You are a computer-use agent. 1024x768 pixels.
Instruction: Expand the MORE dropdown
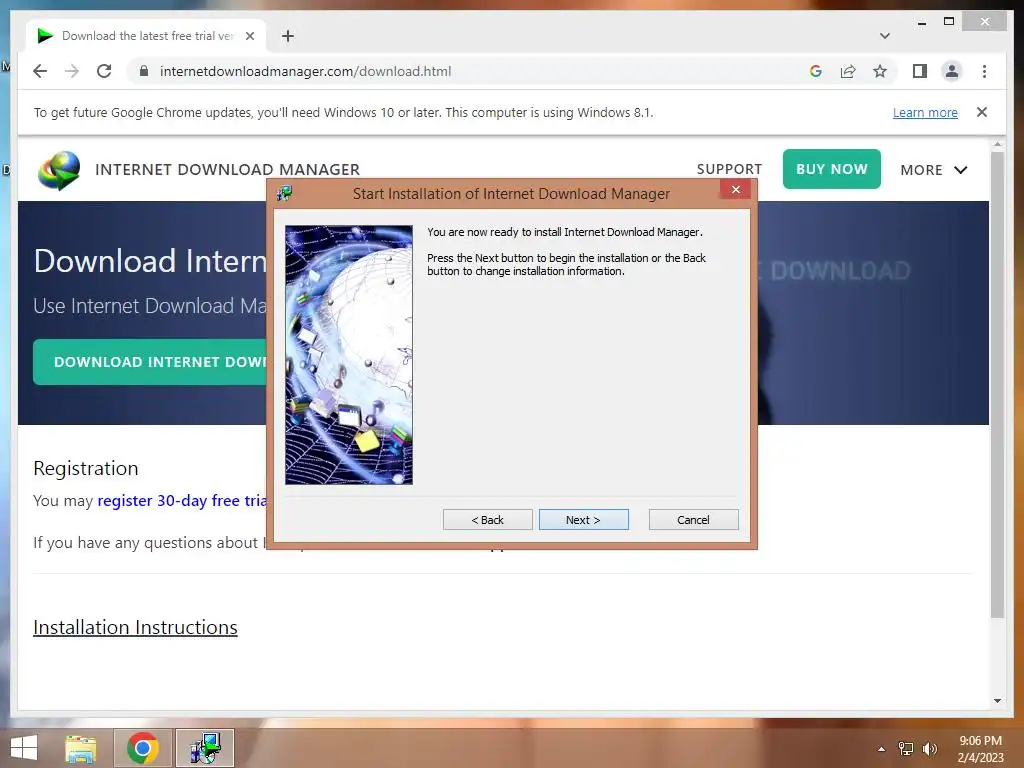(934, 170)
